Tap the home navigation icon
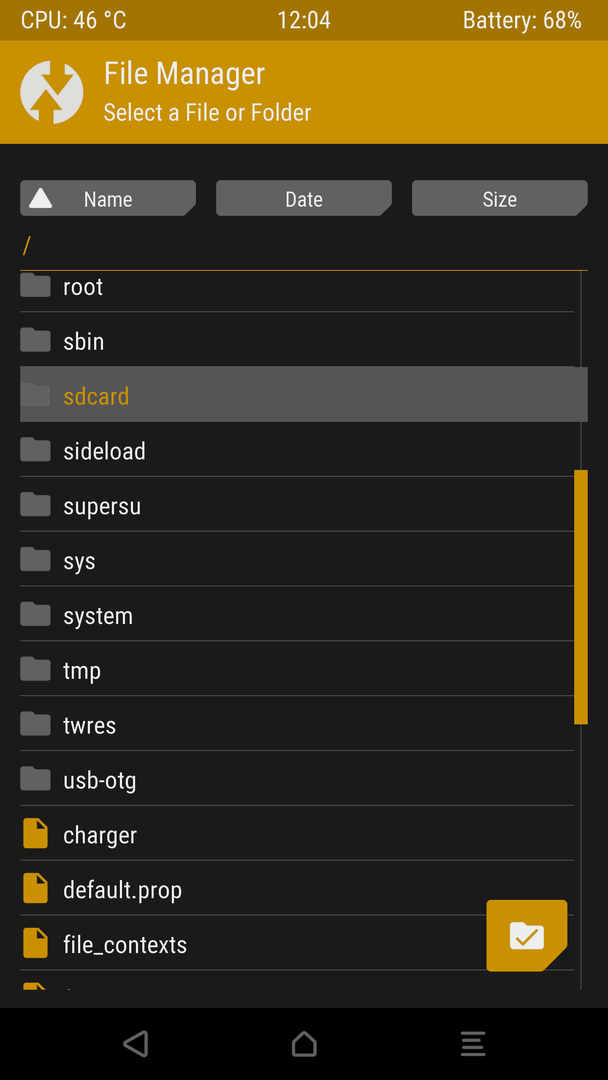608x1080 pixels. [304, 1044]
